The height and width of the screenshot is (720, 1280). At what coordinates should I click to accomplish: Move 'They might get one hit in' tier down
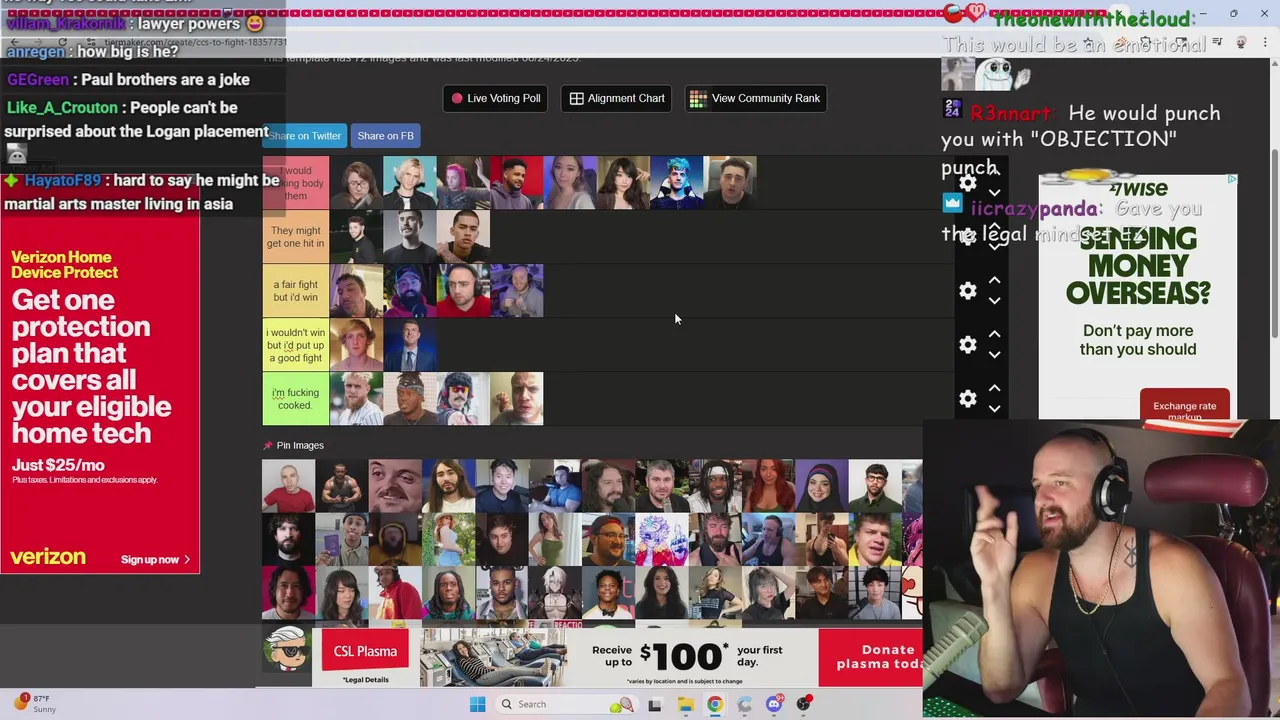click(994, 246)
